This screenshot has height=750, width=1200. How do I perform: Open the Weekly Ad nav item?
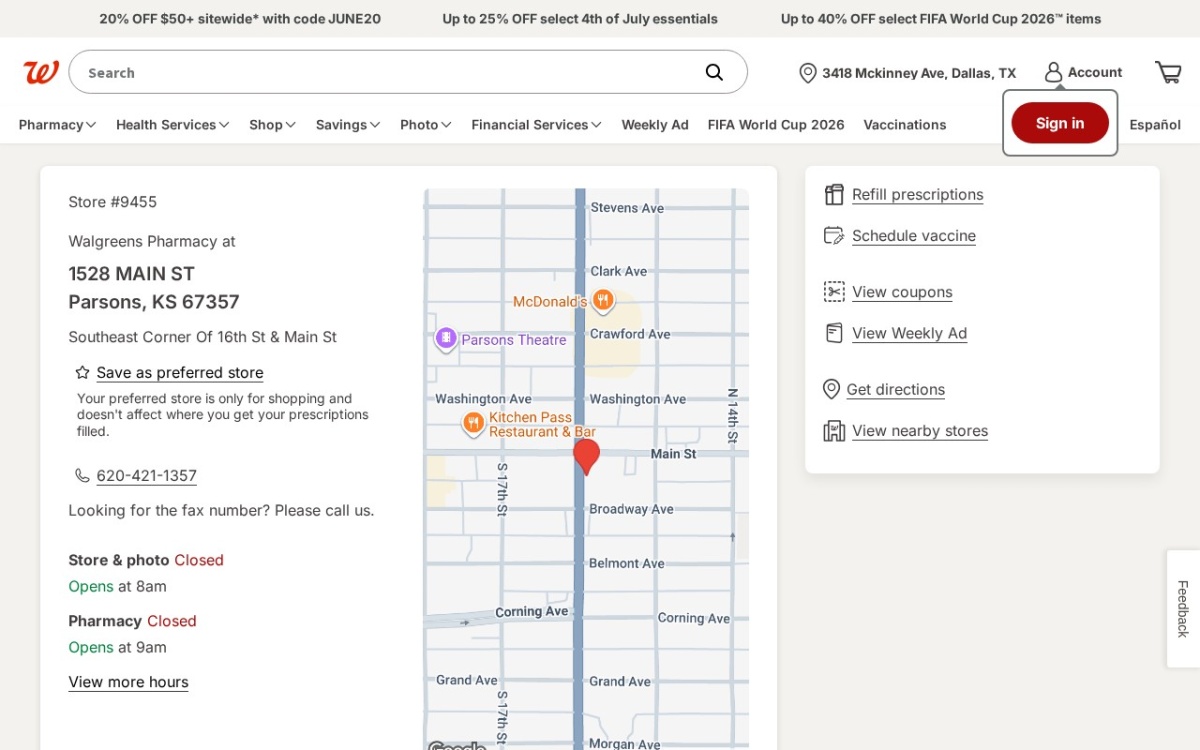(655, 125)
